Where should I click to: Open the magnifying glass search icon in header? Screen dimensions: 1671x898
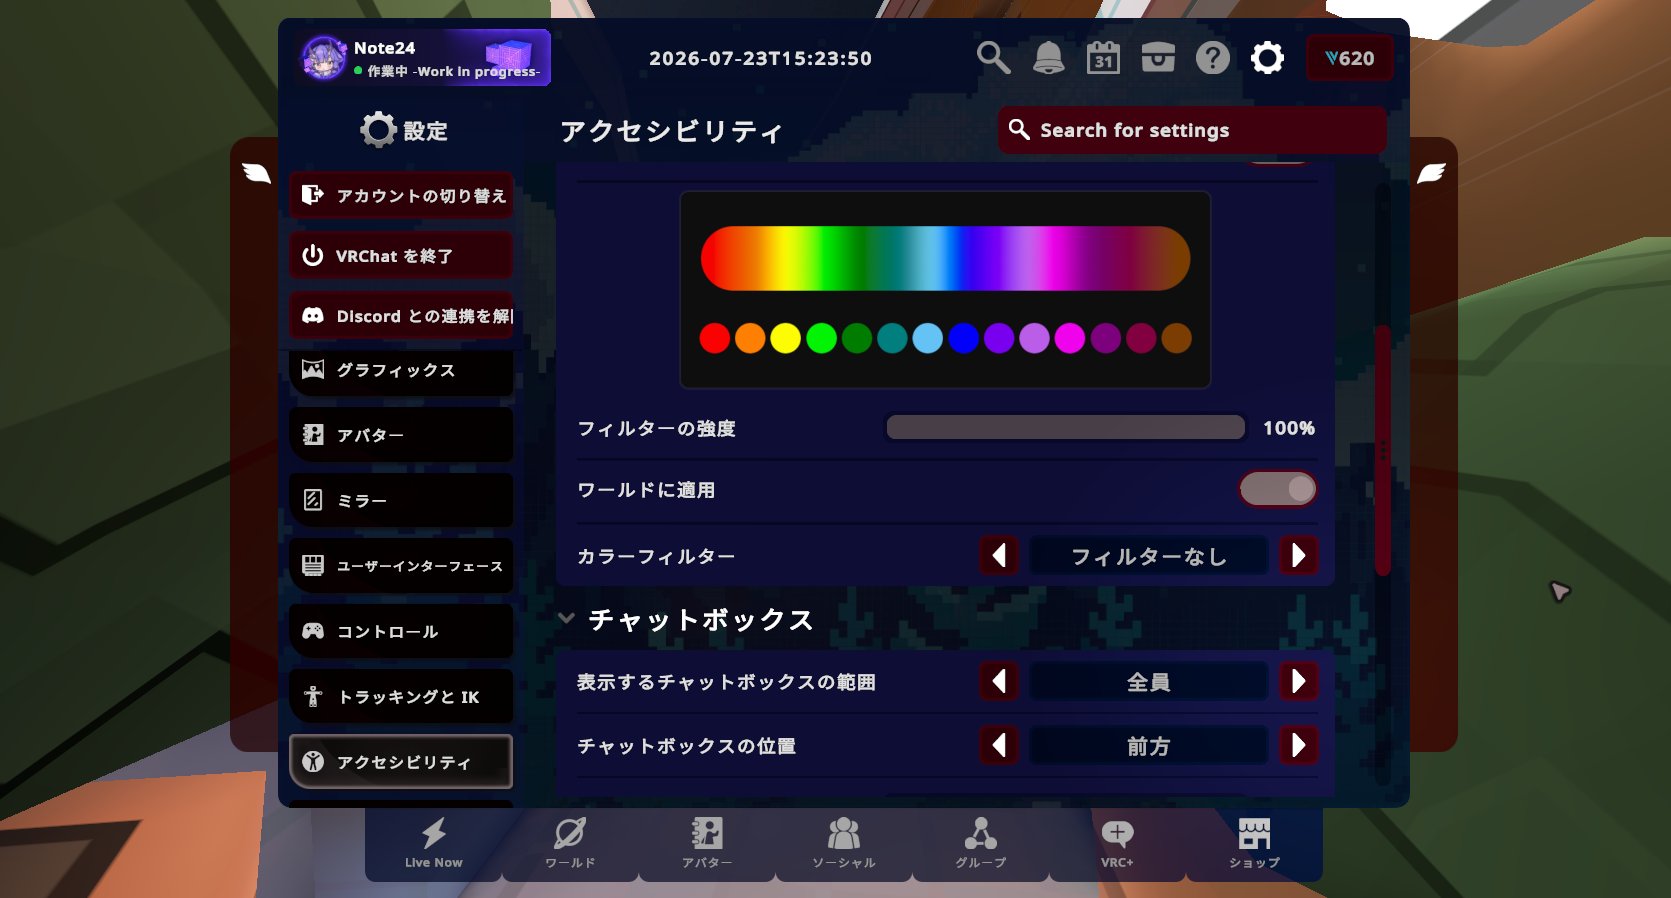993,58
